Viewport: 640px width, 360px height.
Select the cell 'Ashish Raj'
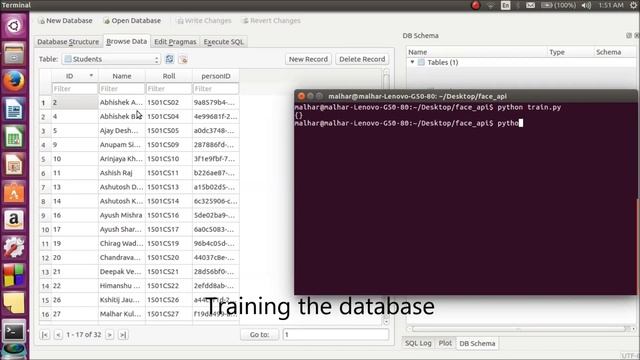pyautogui.click(x=122, y=173)
